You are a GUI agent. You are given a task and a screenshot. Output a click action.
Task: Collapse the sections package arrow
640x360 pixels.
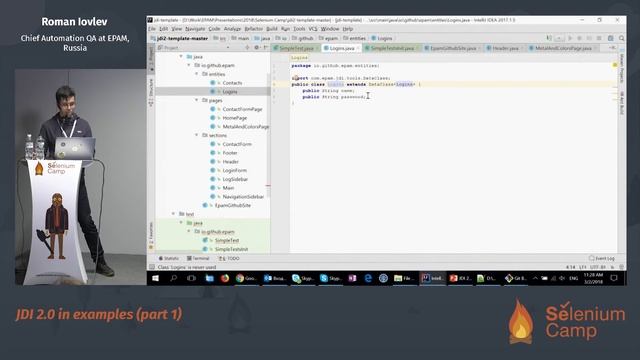tap(197, 135)
